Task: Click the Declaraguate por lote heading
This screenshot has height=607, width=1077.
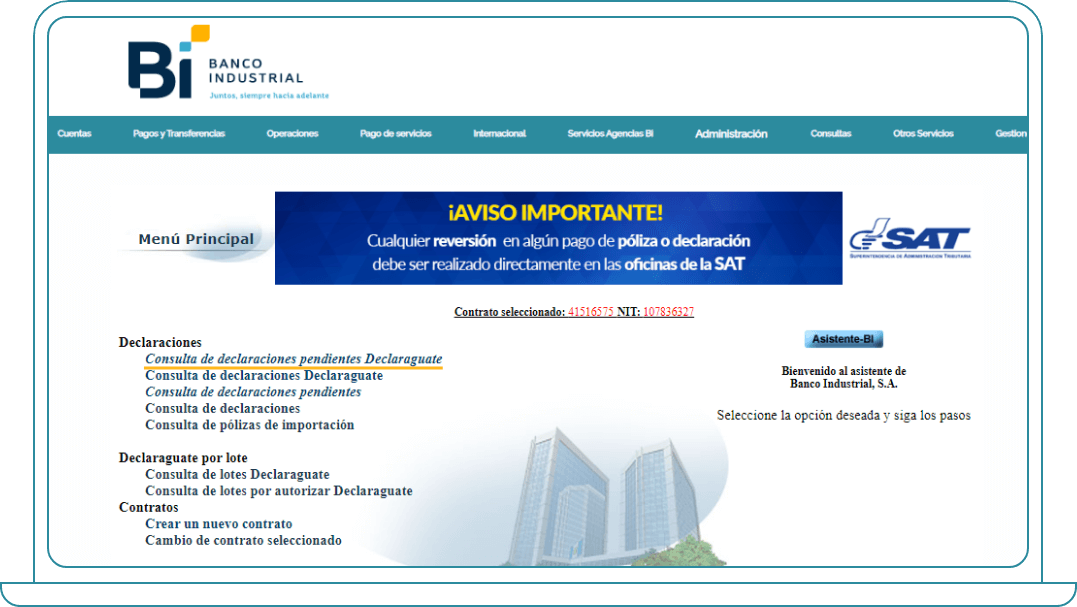Action: 183,458
